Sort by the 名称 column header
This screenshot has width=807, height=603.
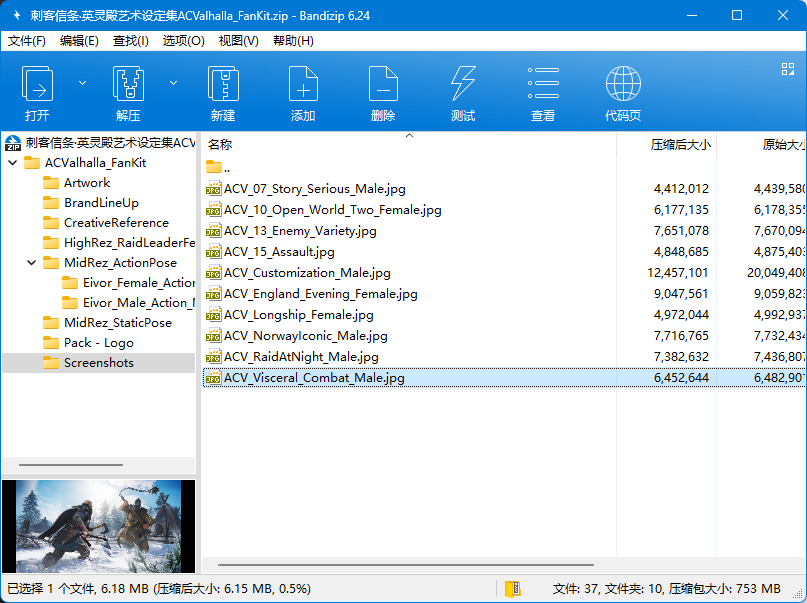click(x=409, y=145)
